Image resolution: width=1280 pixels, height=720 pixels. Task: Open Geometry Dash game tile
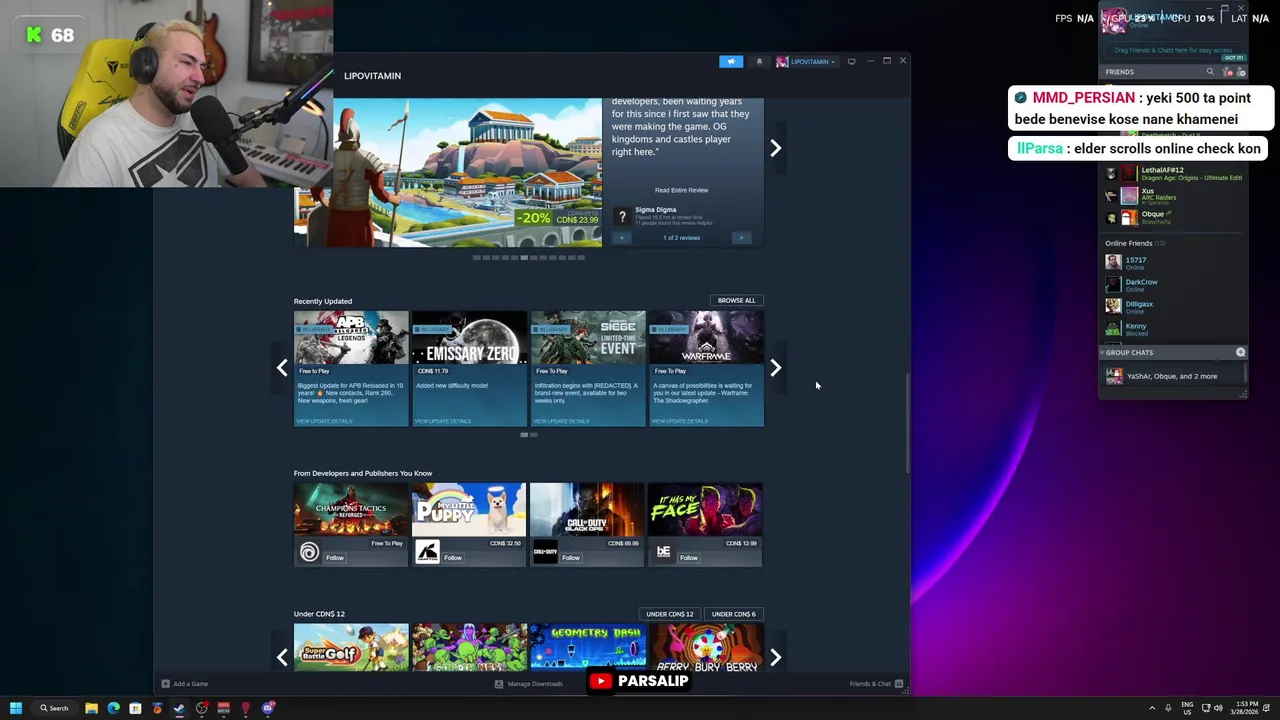pyautogui.click(x=587, y=647)
